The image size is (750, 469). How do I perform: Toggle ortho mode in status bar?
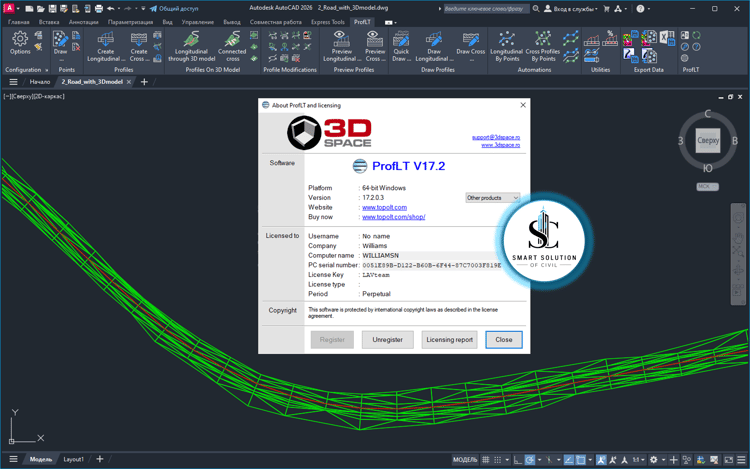(518, 459)
